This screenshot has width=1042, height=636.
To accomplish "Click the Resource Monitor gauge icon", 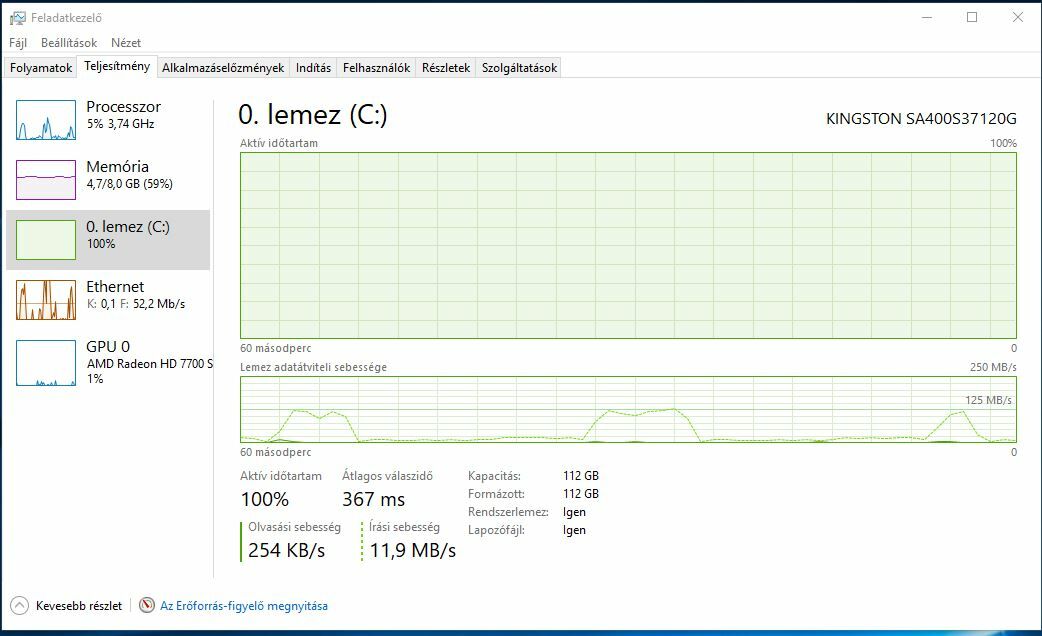I will pyautogui.click(x=148, y=605).
